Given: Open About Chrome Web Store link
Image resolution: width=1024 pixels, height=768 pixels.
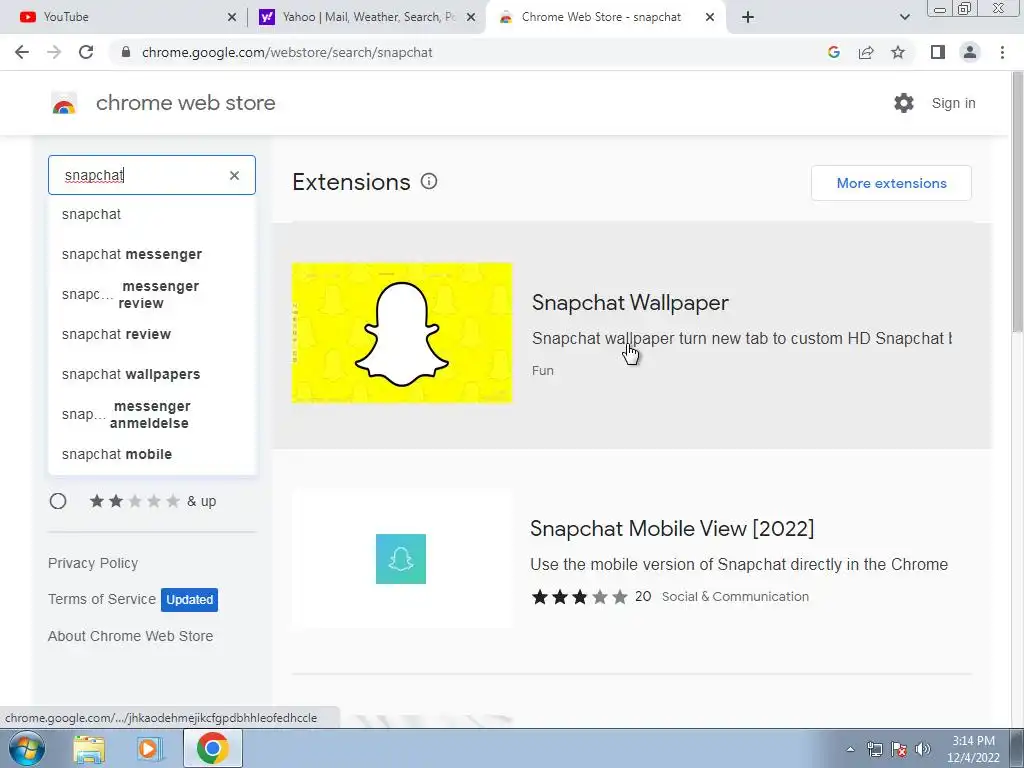Looking at the screenshot, I should (131, 636).
